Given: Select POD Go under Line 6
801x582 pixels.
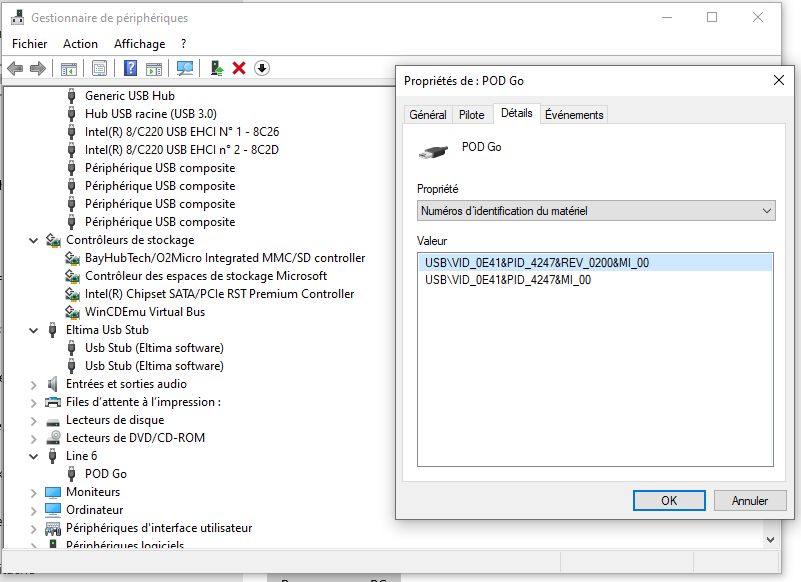Looking at the screenshot, I should tap(105, 474).
